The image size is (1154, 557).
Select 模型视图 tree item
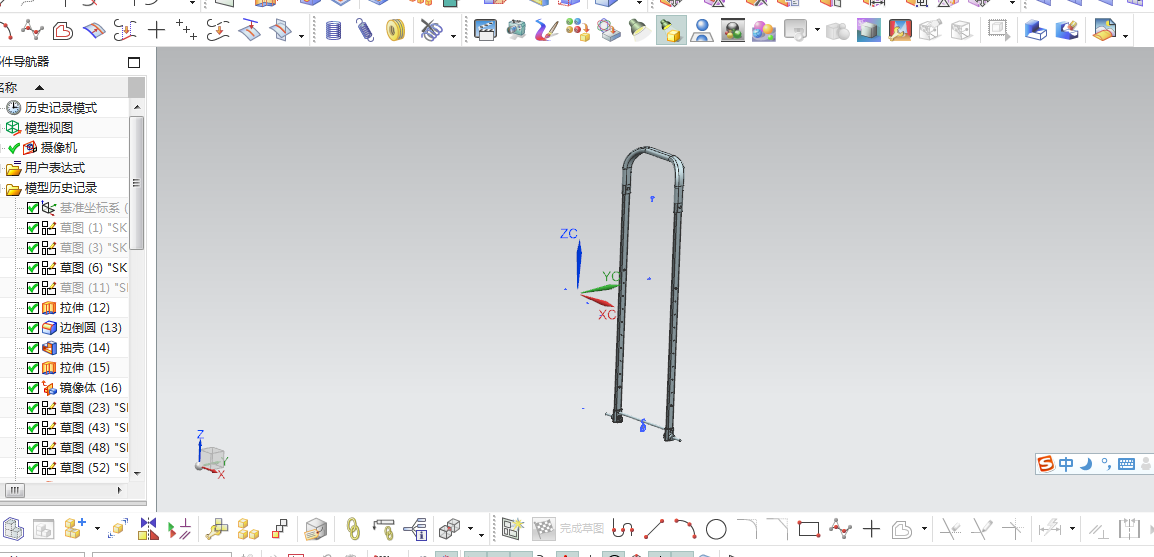point(49,128)
